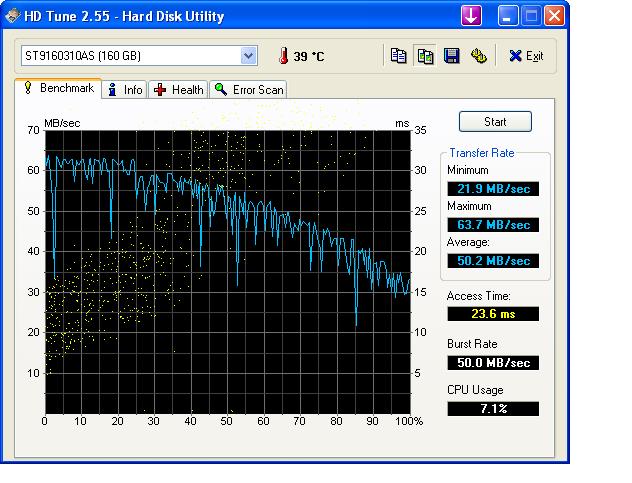632x483 pixels.
Task: Click the maximum value 63.7 MB/sec
Action: [x=493, y=225]
